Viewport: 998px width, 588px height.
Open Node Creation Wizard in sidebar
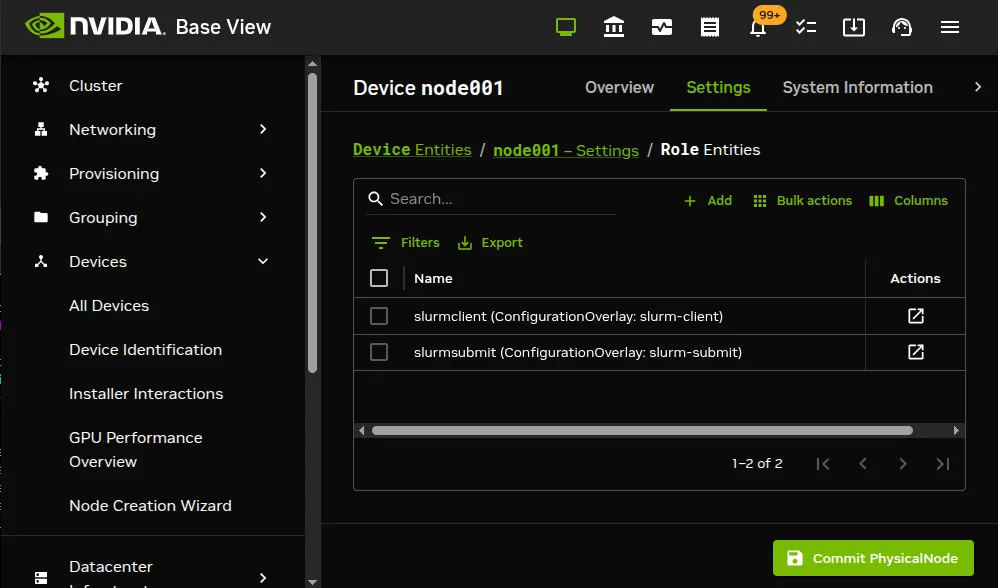[x=150, y=505]
